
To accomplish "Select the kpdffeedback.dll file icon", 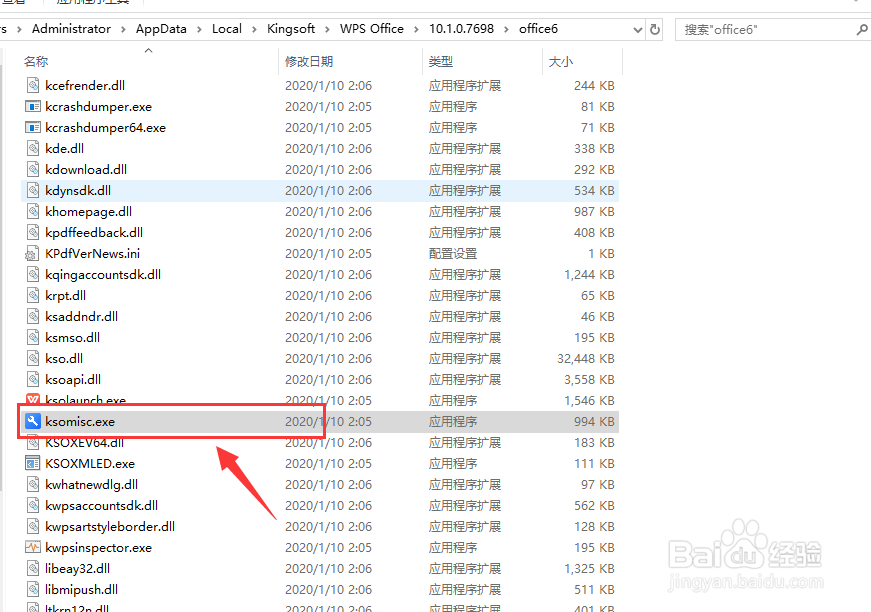I will [x=33, y=233].
